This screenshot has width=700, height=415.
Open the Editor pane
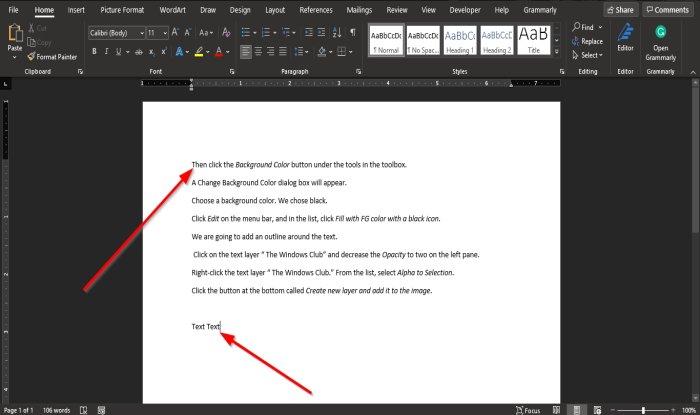coord(625,38)
